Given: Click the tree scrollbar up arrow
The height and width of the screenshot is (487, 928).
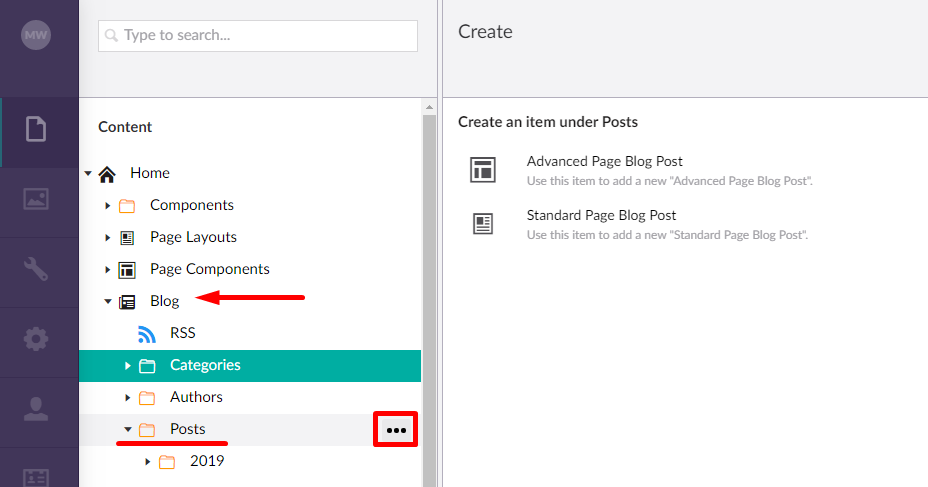Looking at the screenshot, I should pos(430,107).
